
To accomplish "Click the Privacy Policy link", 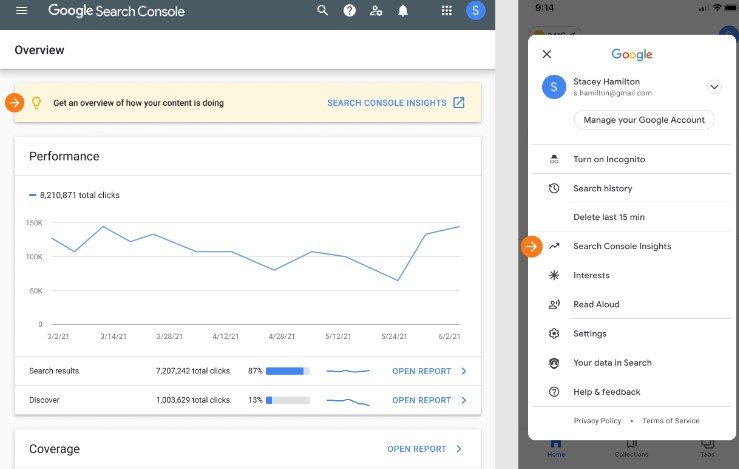I will coord(597,421).
